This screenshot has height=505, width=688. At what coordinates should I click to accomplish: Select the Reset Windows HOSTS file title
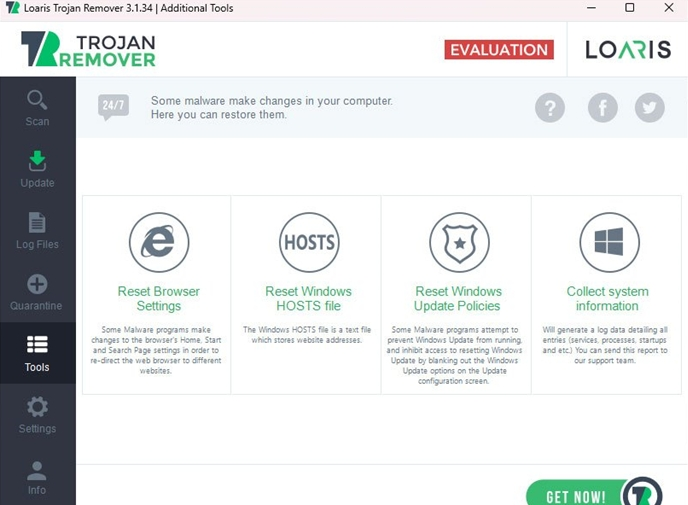[308, 298]
